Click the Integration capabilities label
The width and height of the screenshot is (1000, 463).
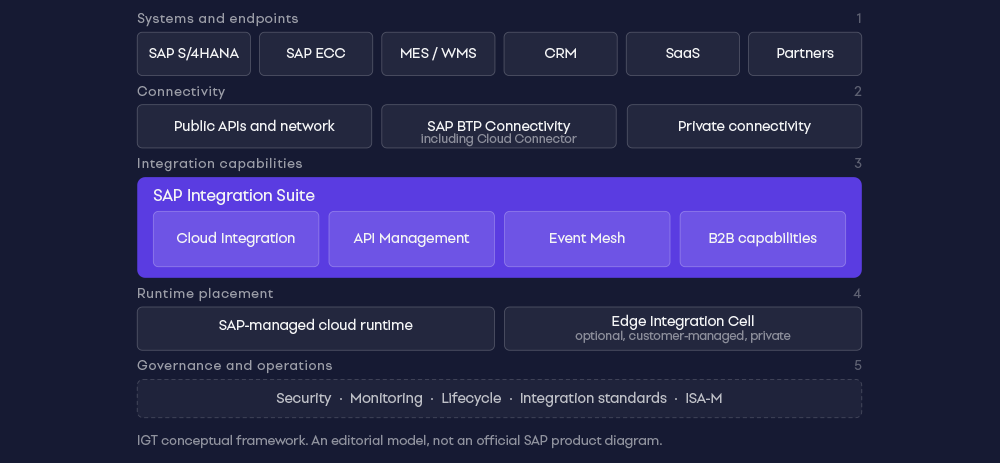pyautogui.click(x=219, y=164)
